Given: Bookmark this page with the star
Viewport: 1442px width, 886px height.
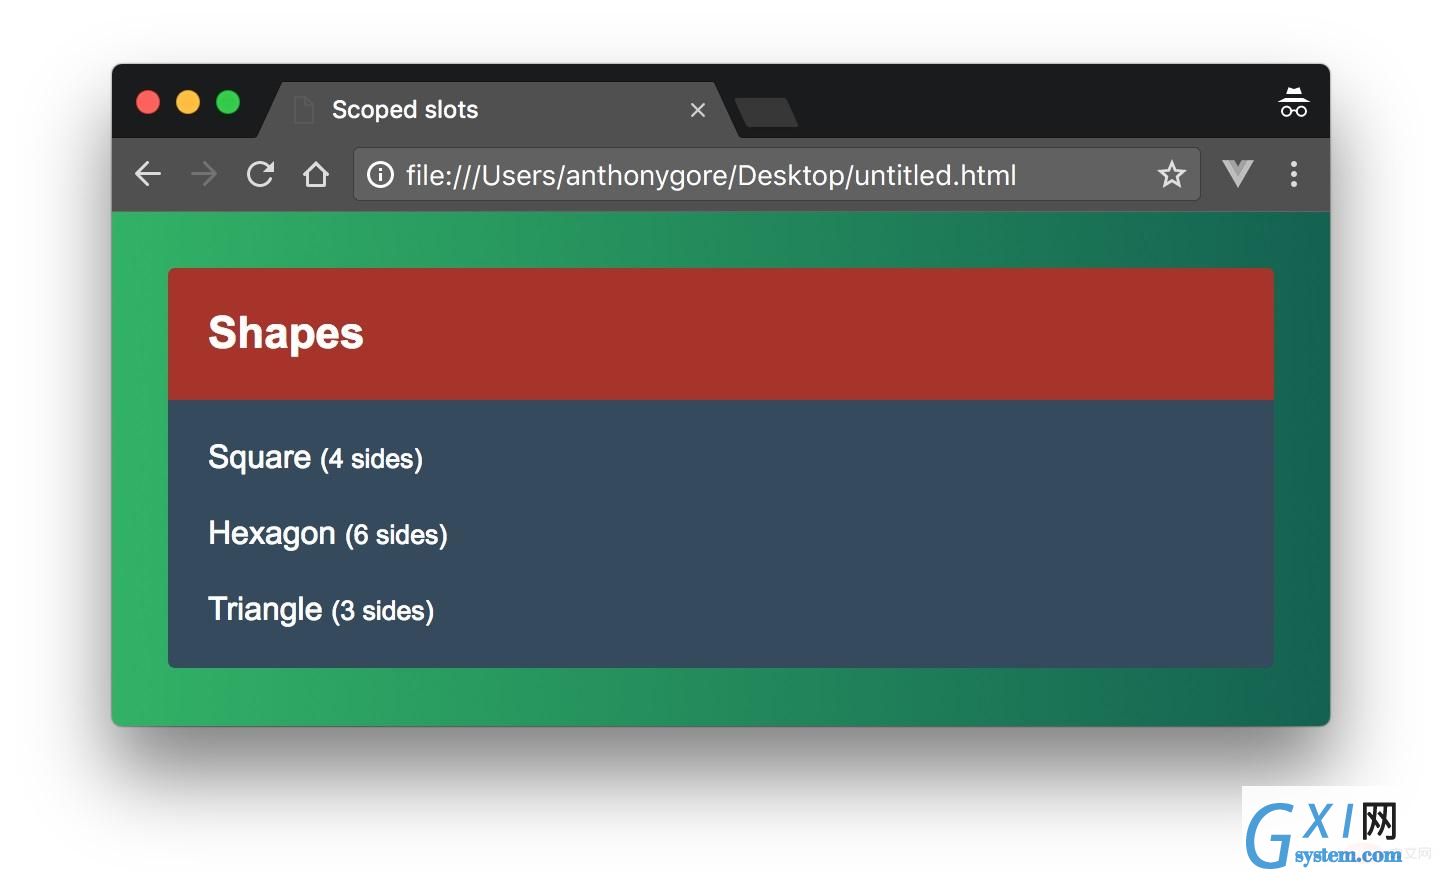Looking at the screenshot, I should pos(1171,175).
